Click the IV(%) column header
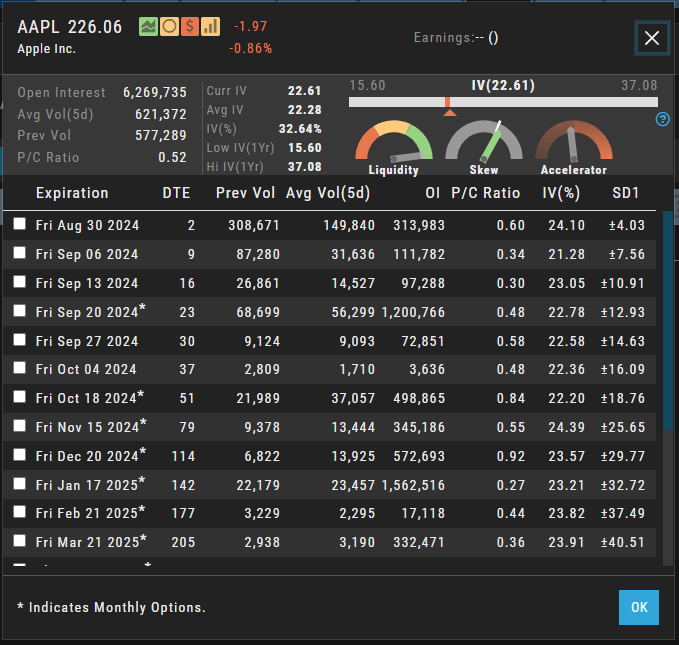Image resolution: width=679 pixels, height=645 pixels. click(x=561, y=193)
